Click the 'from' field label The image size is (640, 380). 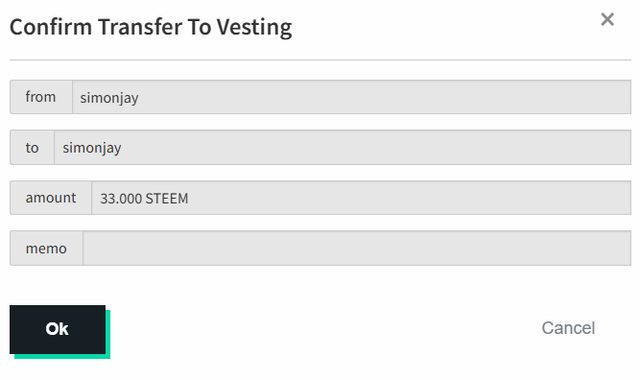[41, 97]
